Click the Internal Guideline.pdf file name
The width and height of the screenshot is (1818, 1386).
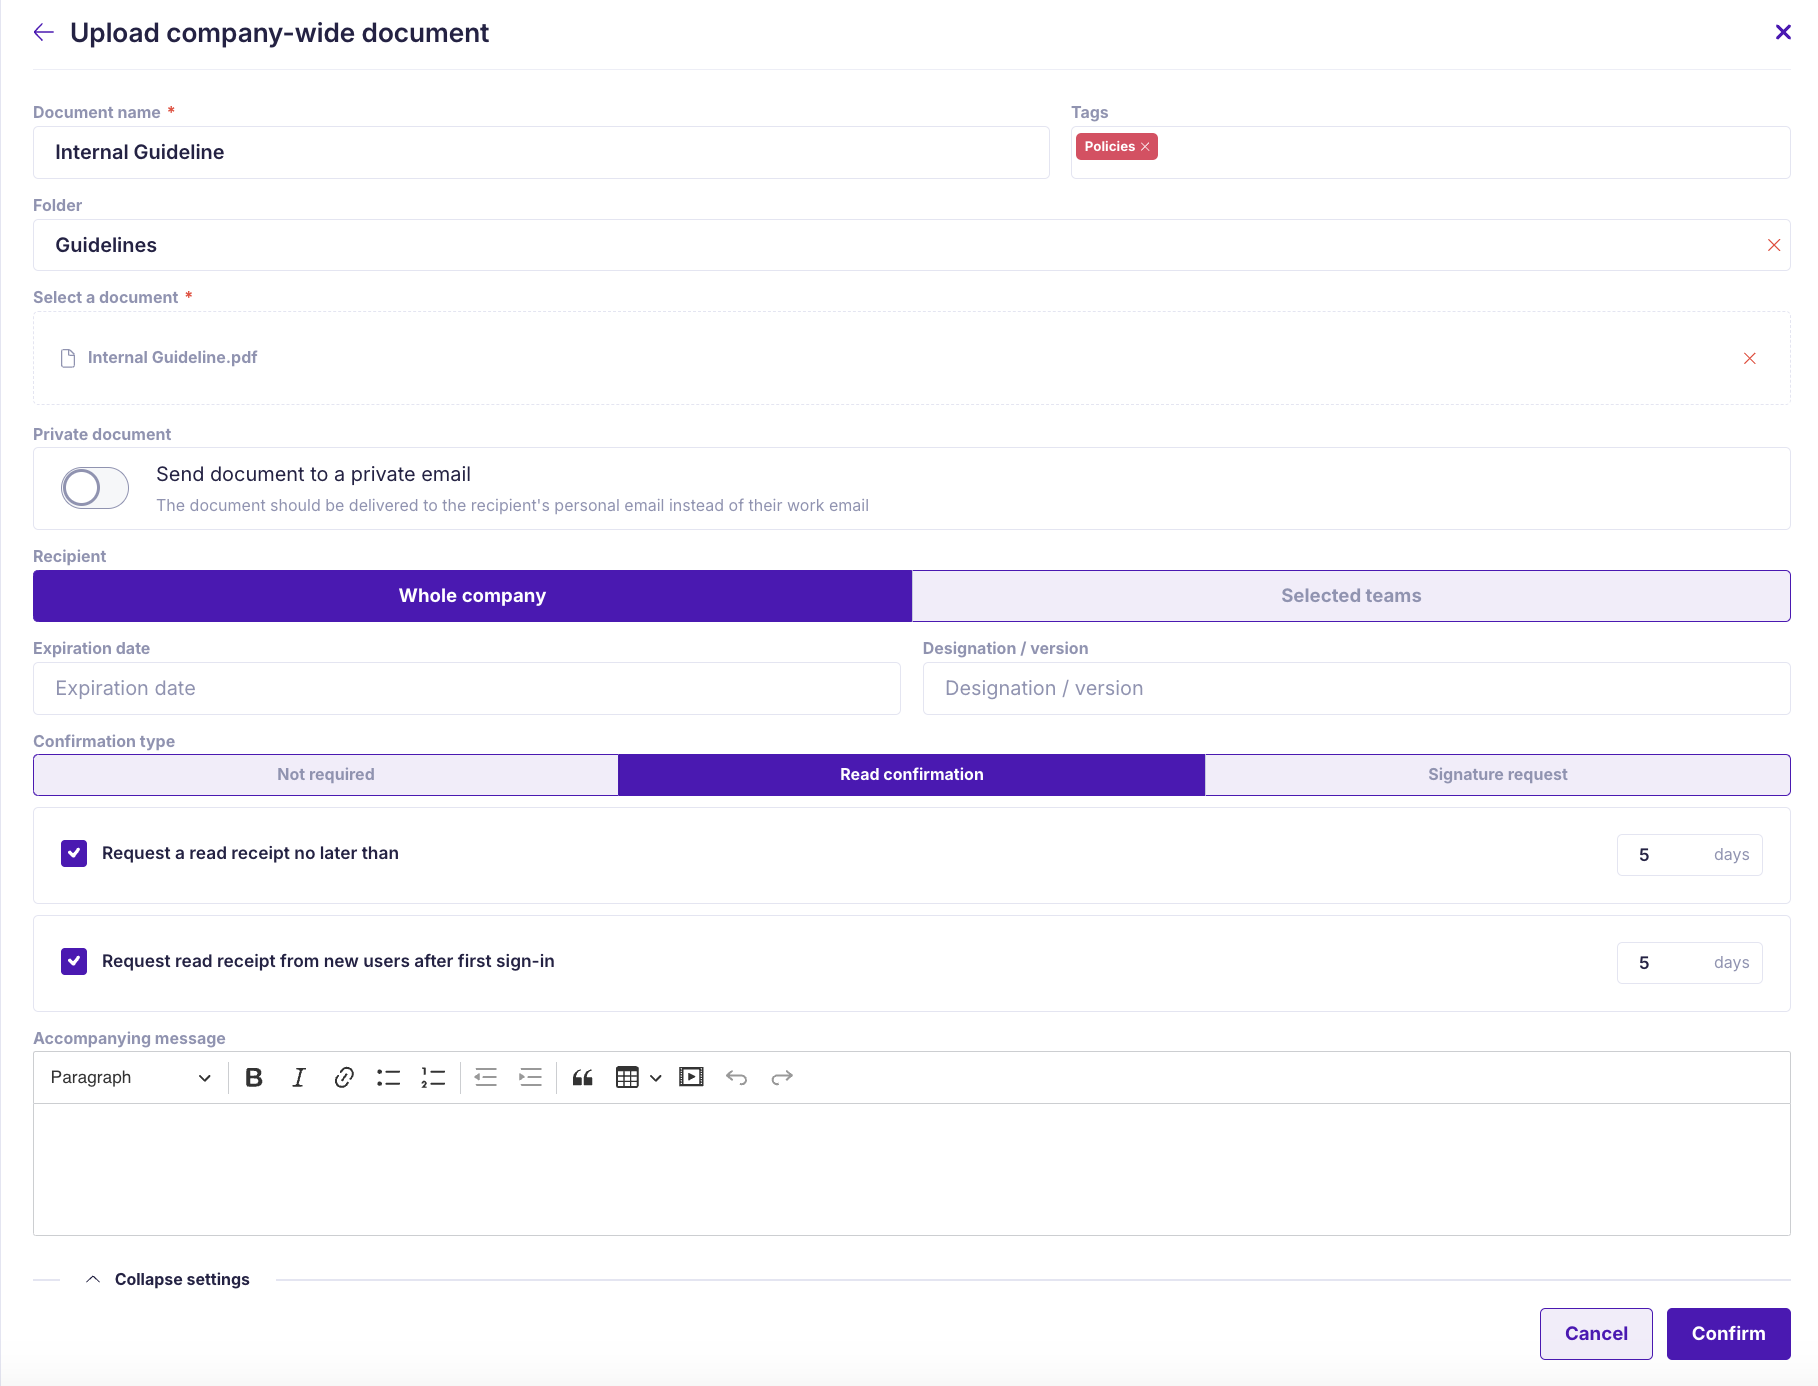[172, 358]
